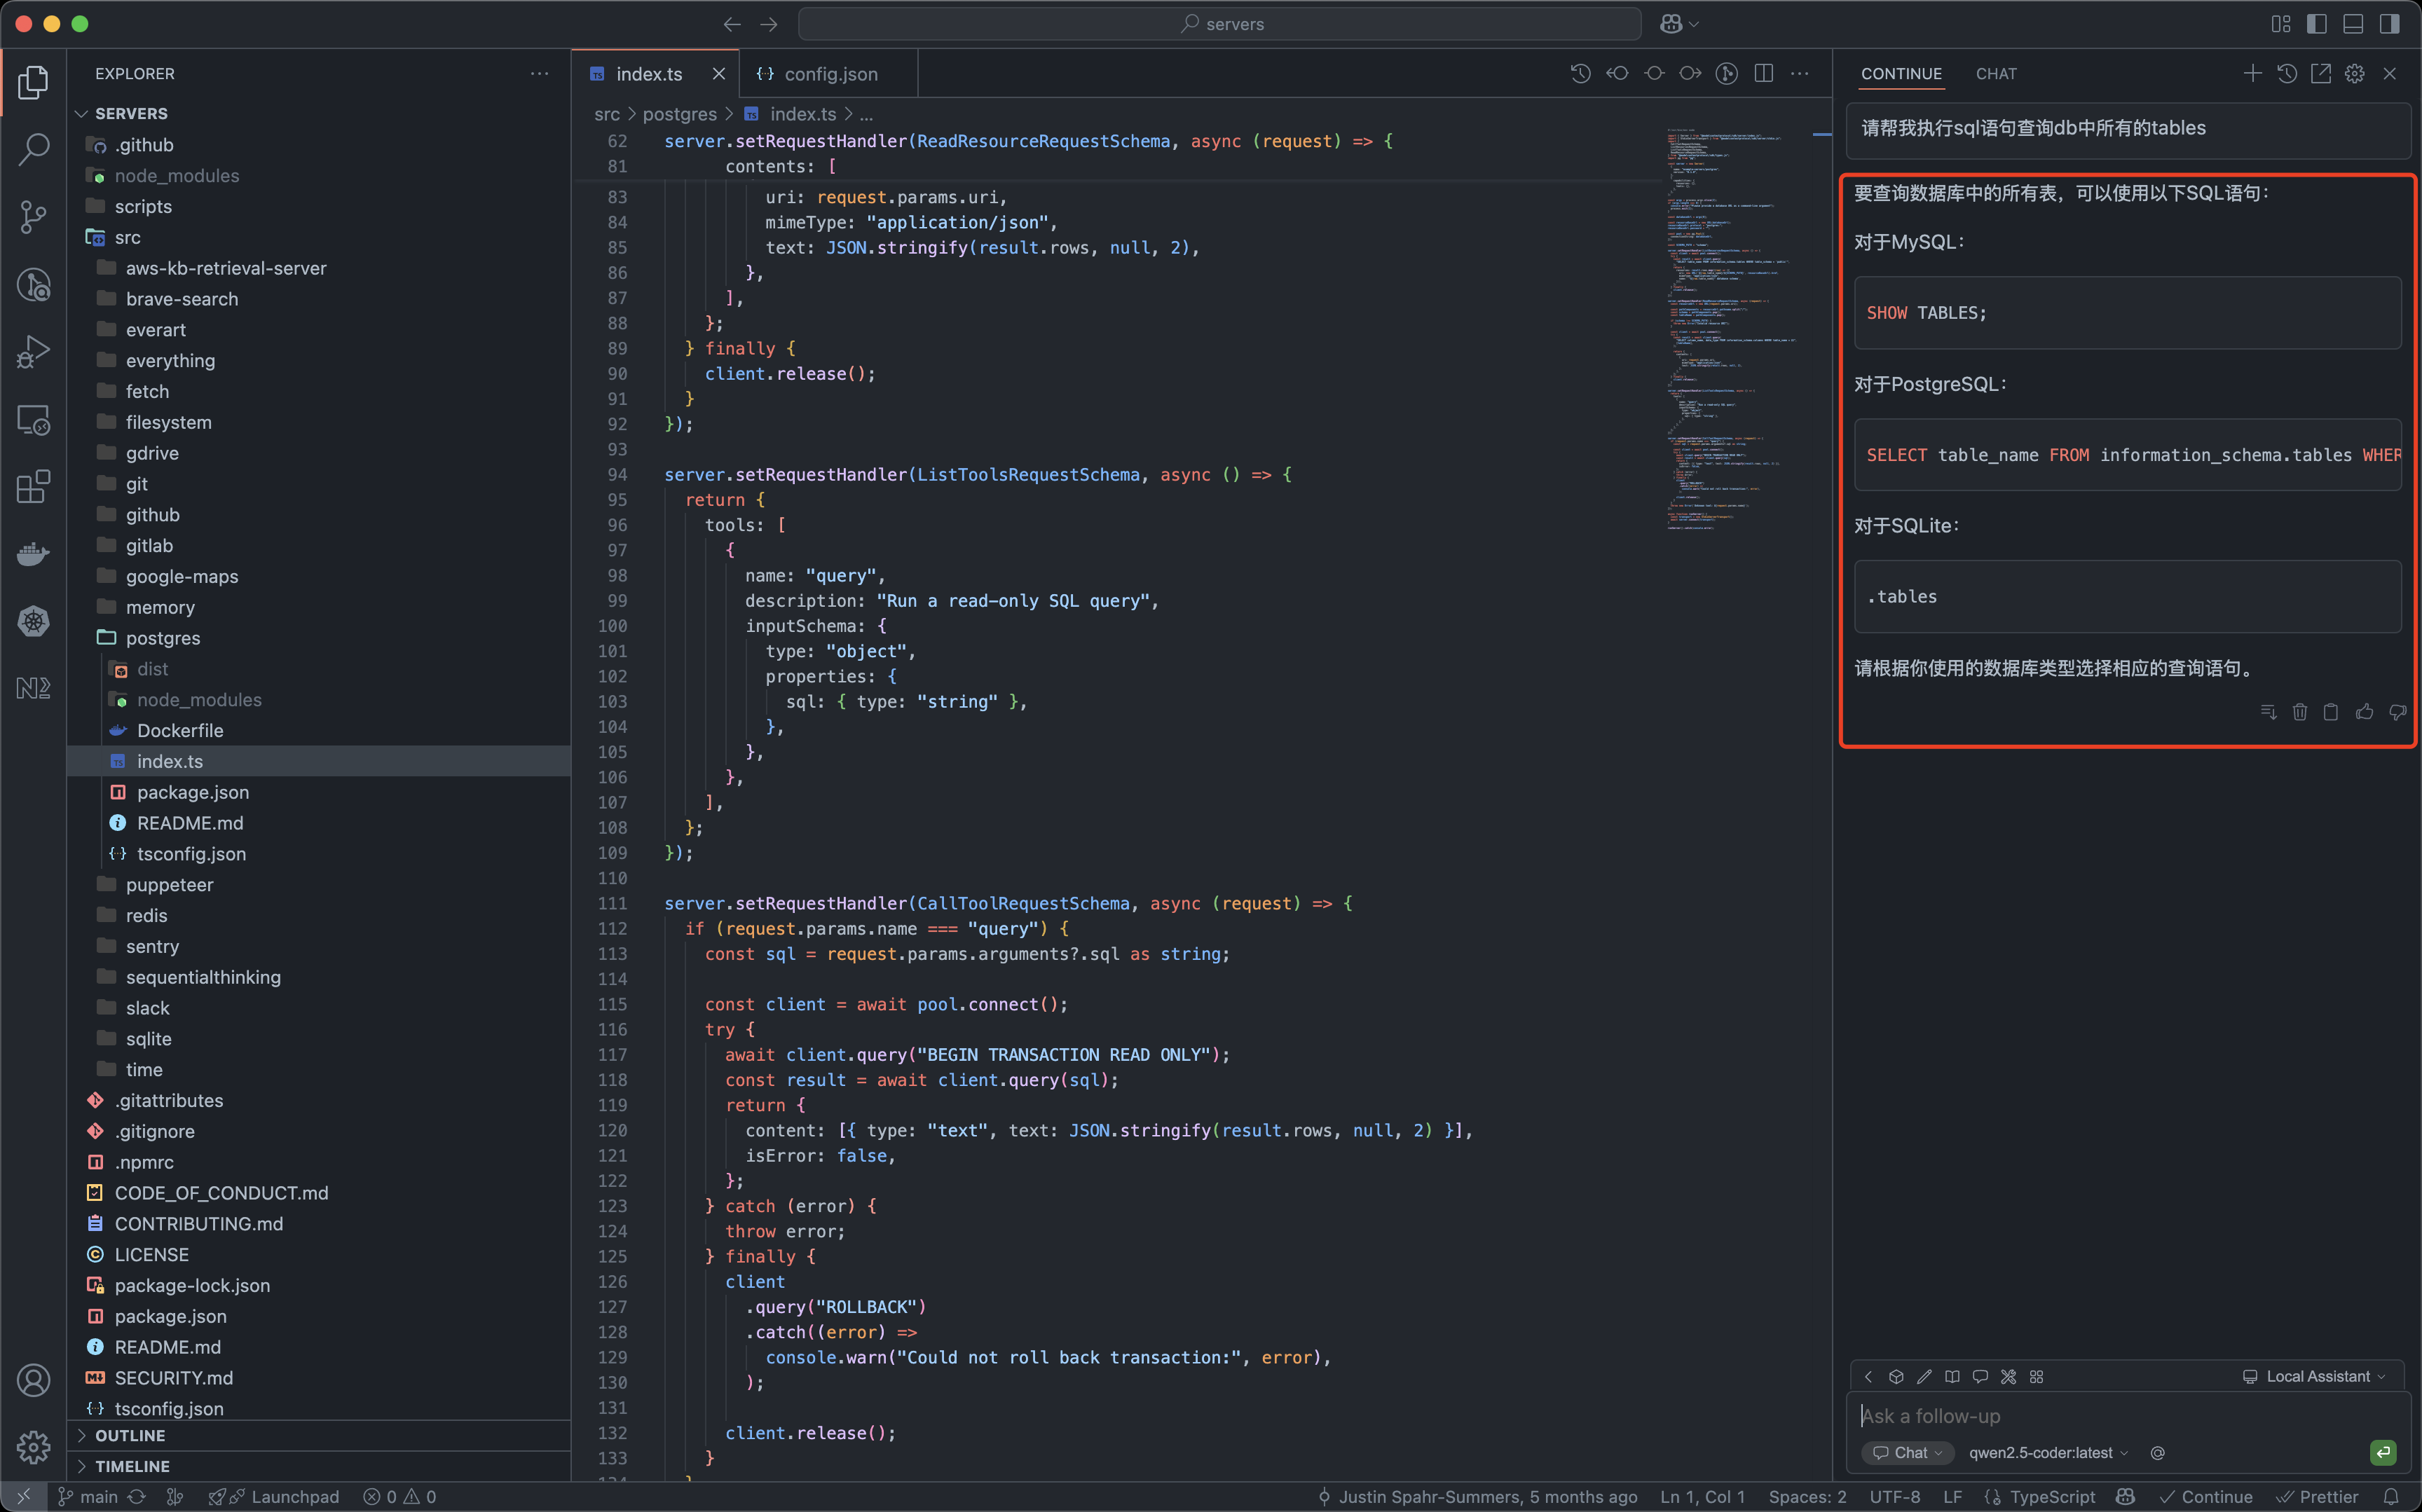
Task: Open the Run and Debug view
Action: 33,352
